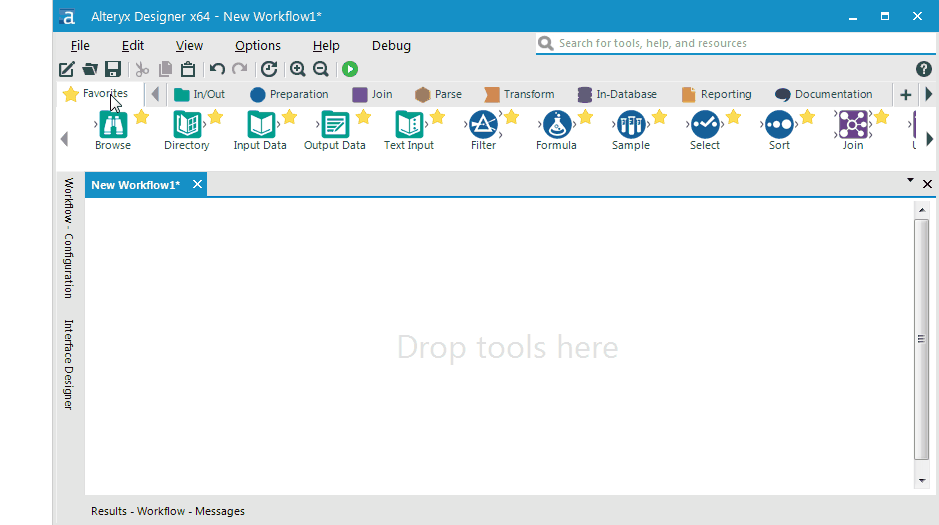Image resolution: width=939 pixels, height=525 pixels.
Task: Switch to the Parse tool category
Action: coord(438,94)
